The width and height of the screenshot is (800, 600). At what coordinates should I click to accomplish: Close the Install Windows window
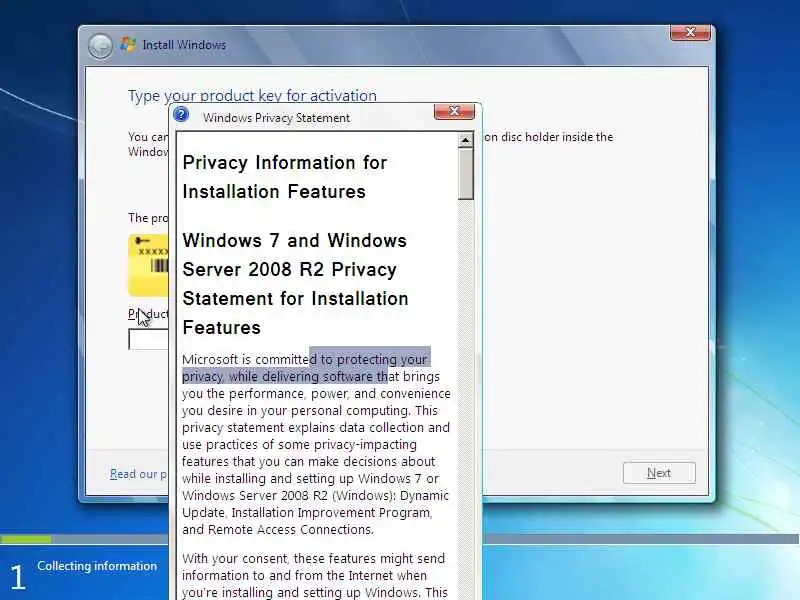tap(690, 33)
